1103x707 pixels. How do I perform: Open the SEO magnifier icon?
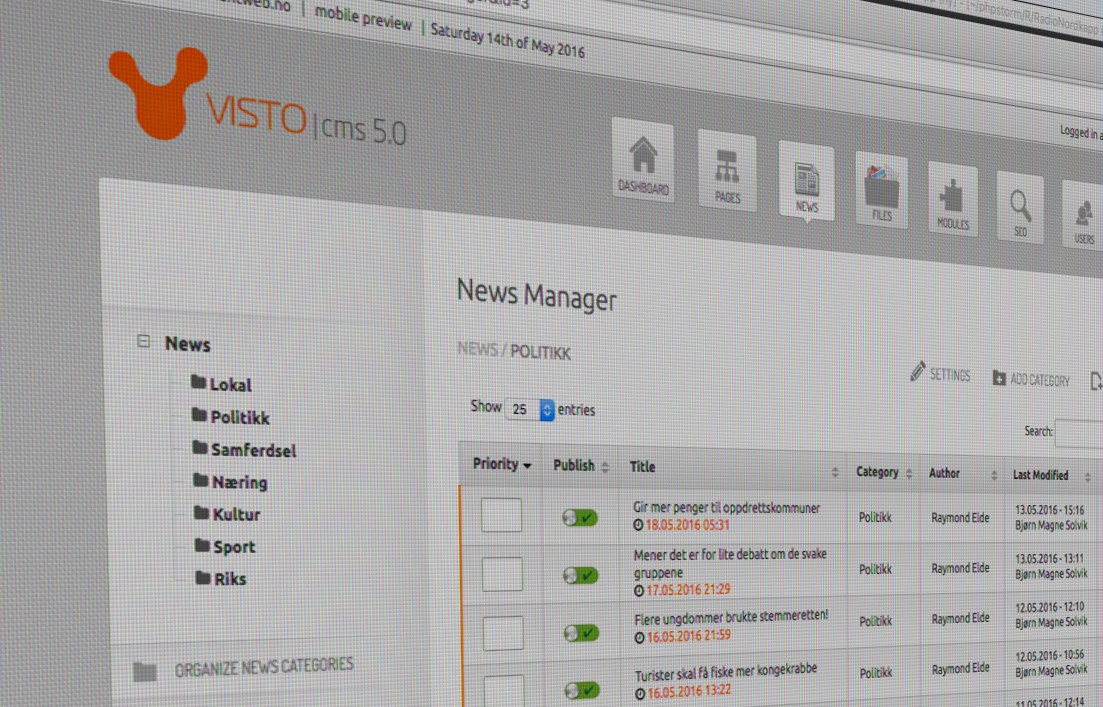[x=1020, y=208]
